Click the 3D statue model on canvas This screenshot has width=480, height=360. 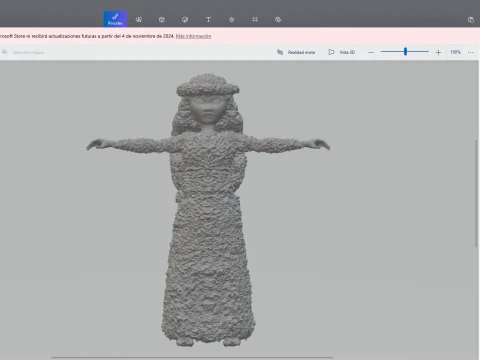pyautogui.click(x=208, y=210)
